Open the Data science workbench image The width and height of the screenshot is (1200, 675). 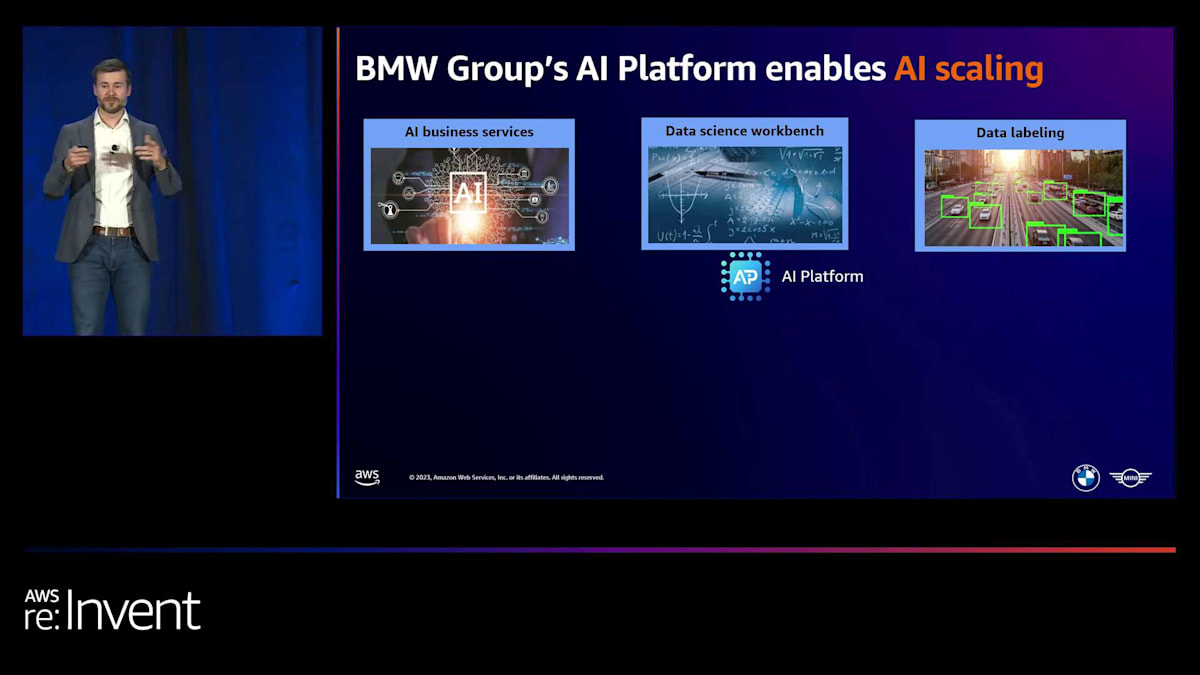(745, 195)
